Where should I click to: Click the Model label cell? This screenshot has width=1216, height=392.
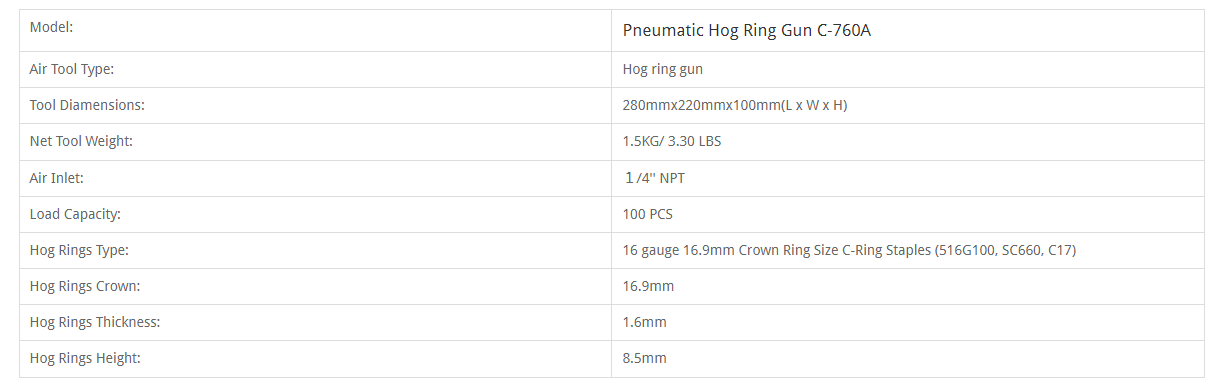315,30
